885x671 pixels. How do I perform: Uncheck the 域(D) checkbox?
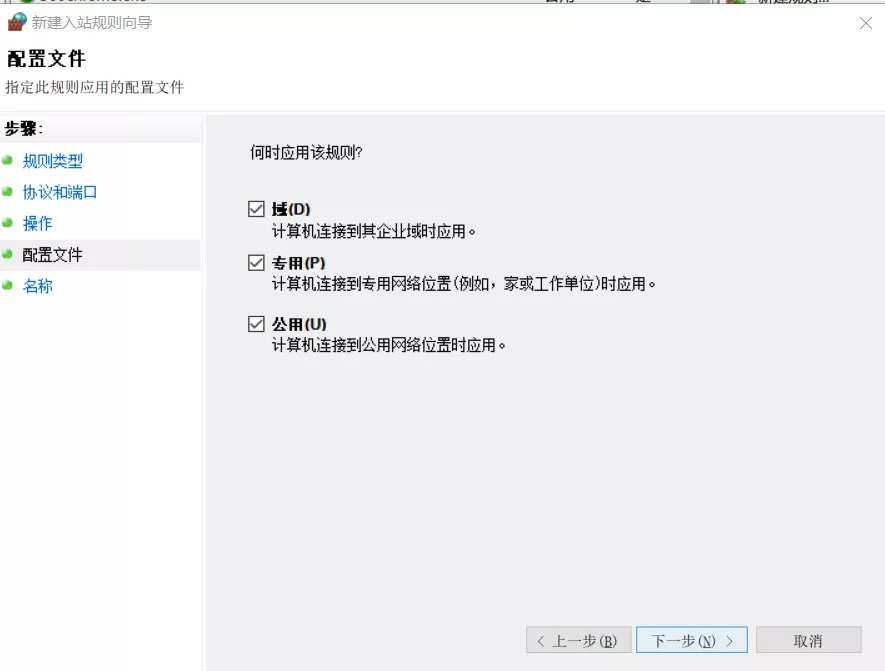pos(257,209)
